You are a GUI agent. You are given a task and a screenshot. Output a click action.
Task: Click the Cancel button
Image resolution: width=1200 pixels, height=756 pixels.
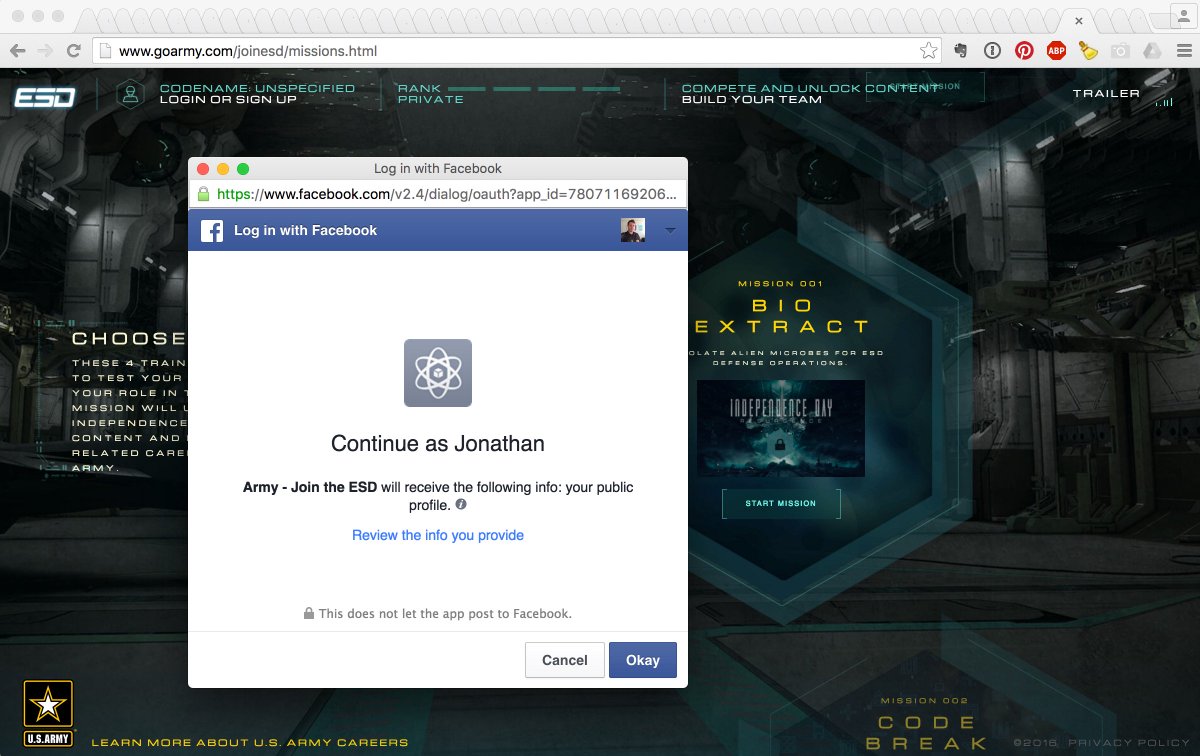tap(565, 660)
